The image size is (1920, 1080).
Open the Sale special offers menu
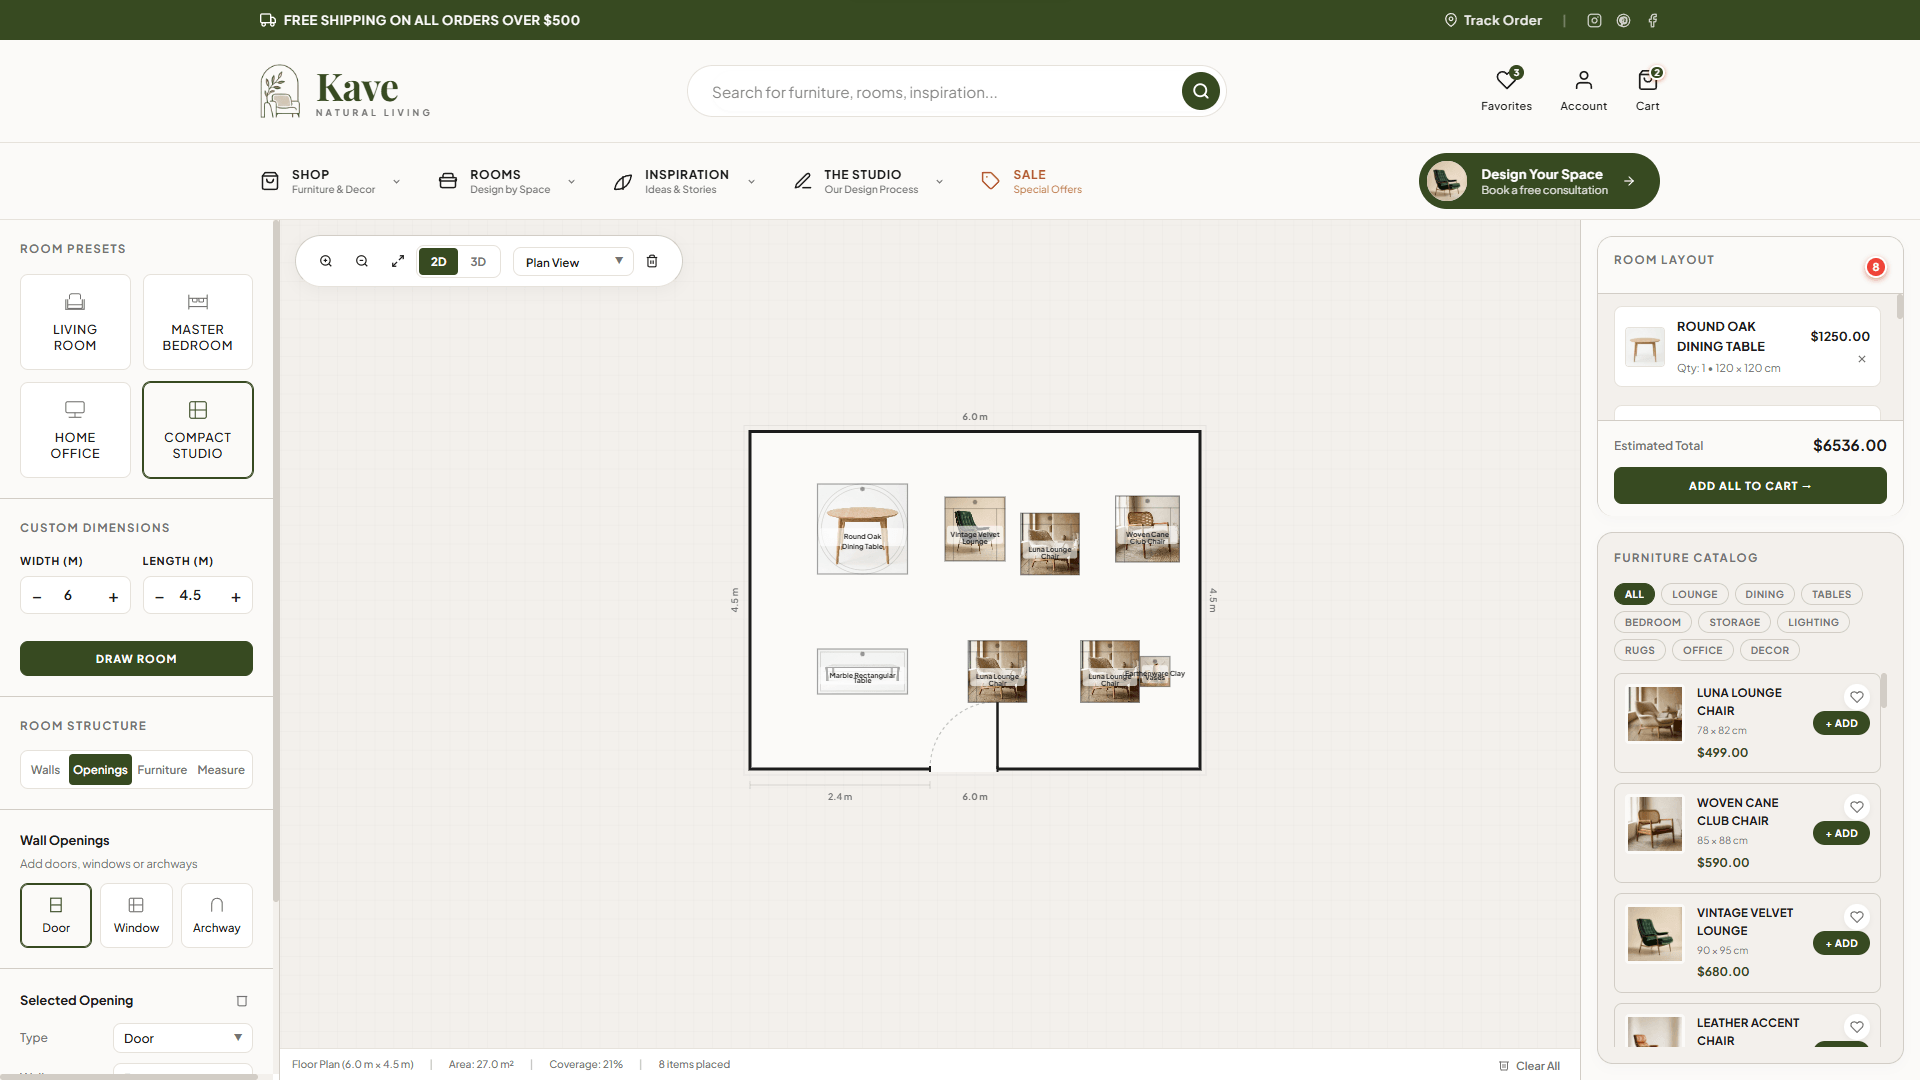tap(1031, 181)
